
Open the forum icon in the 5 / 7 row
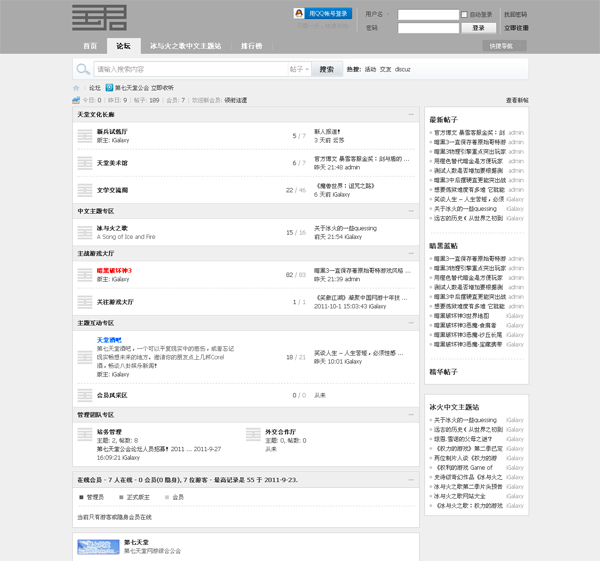coord(85,136)
